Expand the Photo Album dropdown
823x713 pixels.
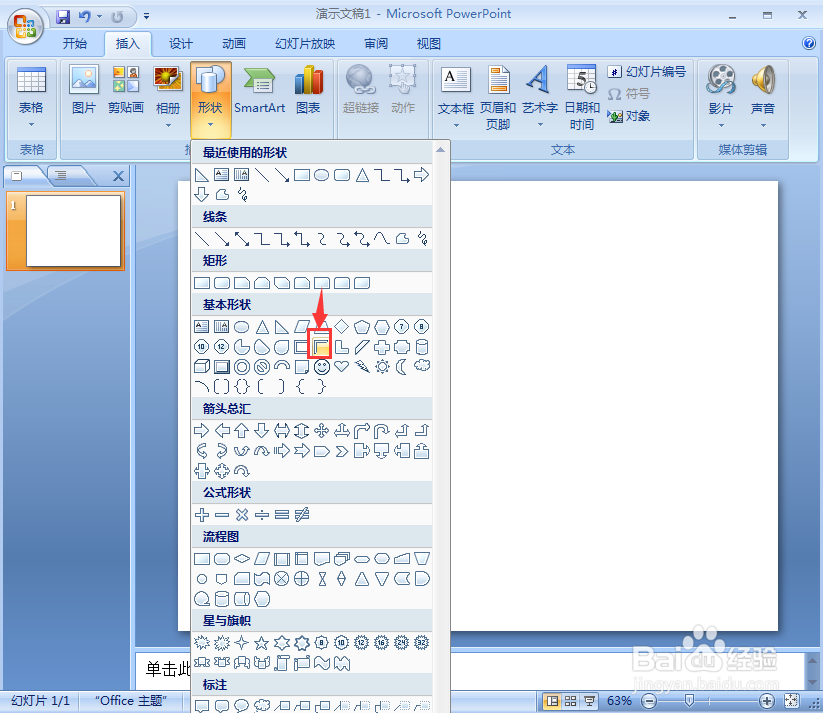point(168,125)
